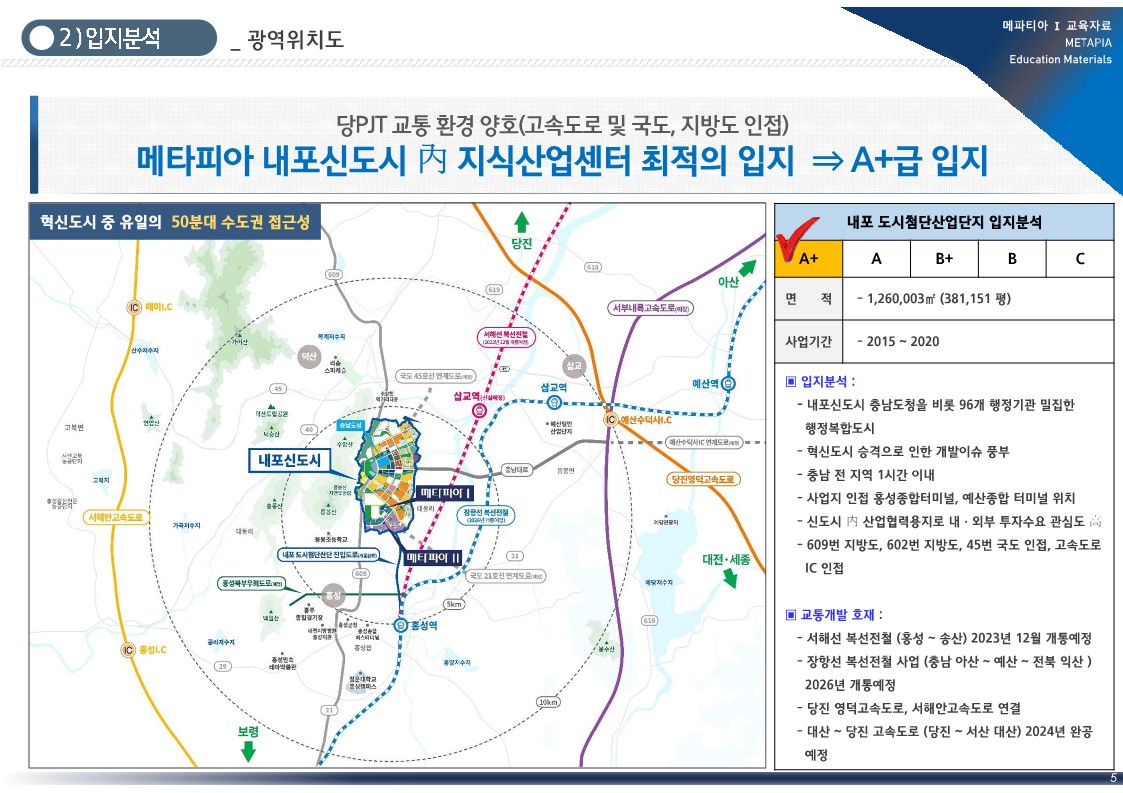Click the green arrow pointing to 당진

[520, 222]
